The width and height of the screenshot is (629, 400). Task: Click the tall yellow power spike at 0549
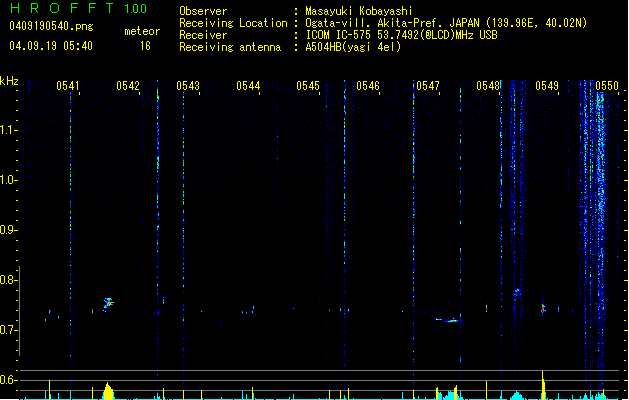(543, 385)
